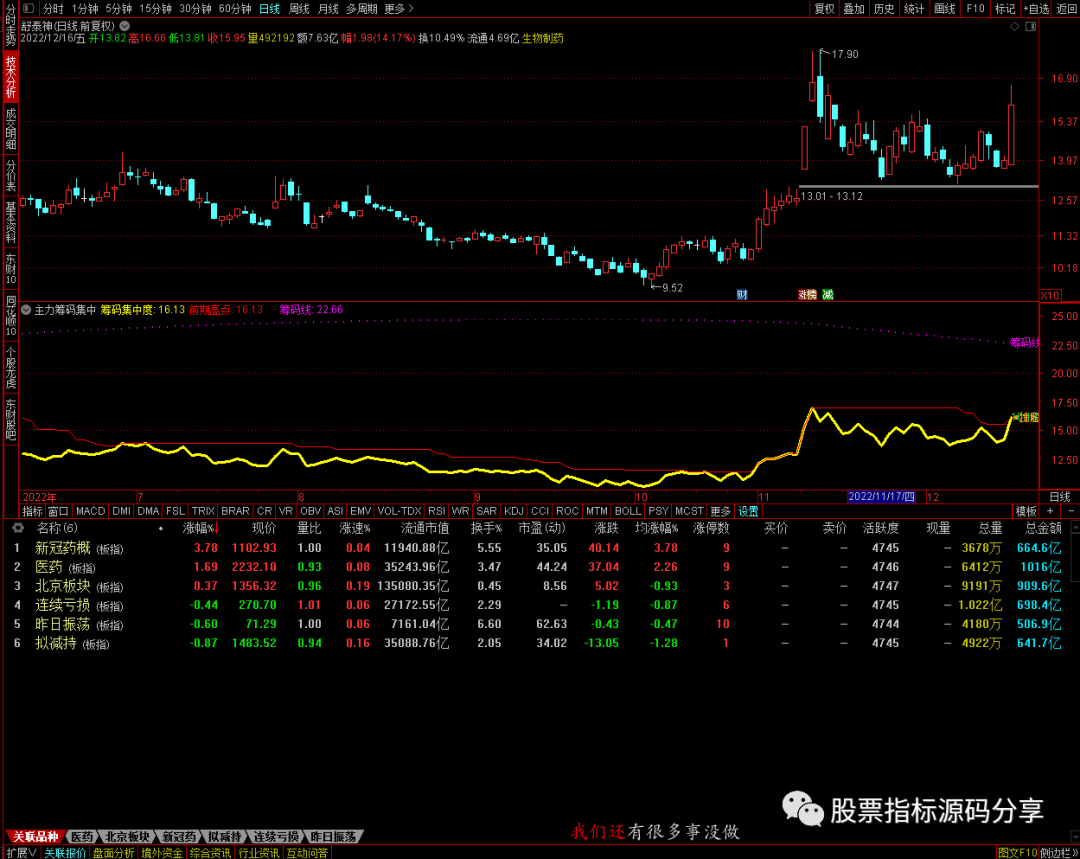Select the RSI indicator
Viewport: 1080px width, 859px height.
(436, 511)
